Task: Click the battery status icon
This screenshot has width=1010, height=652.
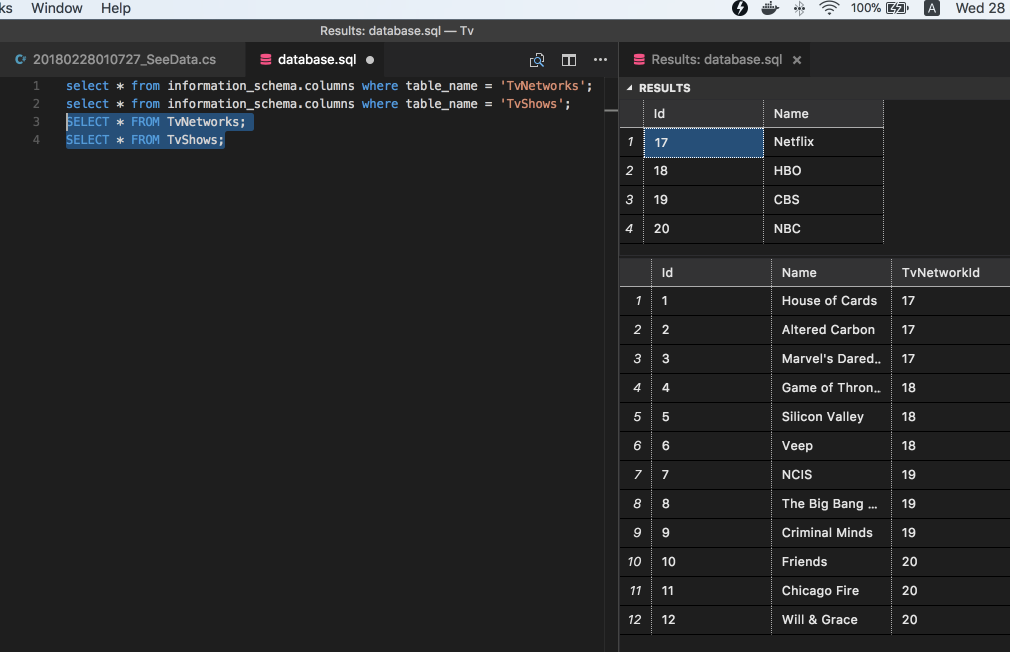Action: coord(897,8)
